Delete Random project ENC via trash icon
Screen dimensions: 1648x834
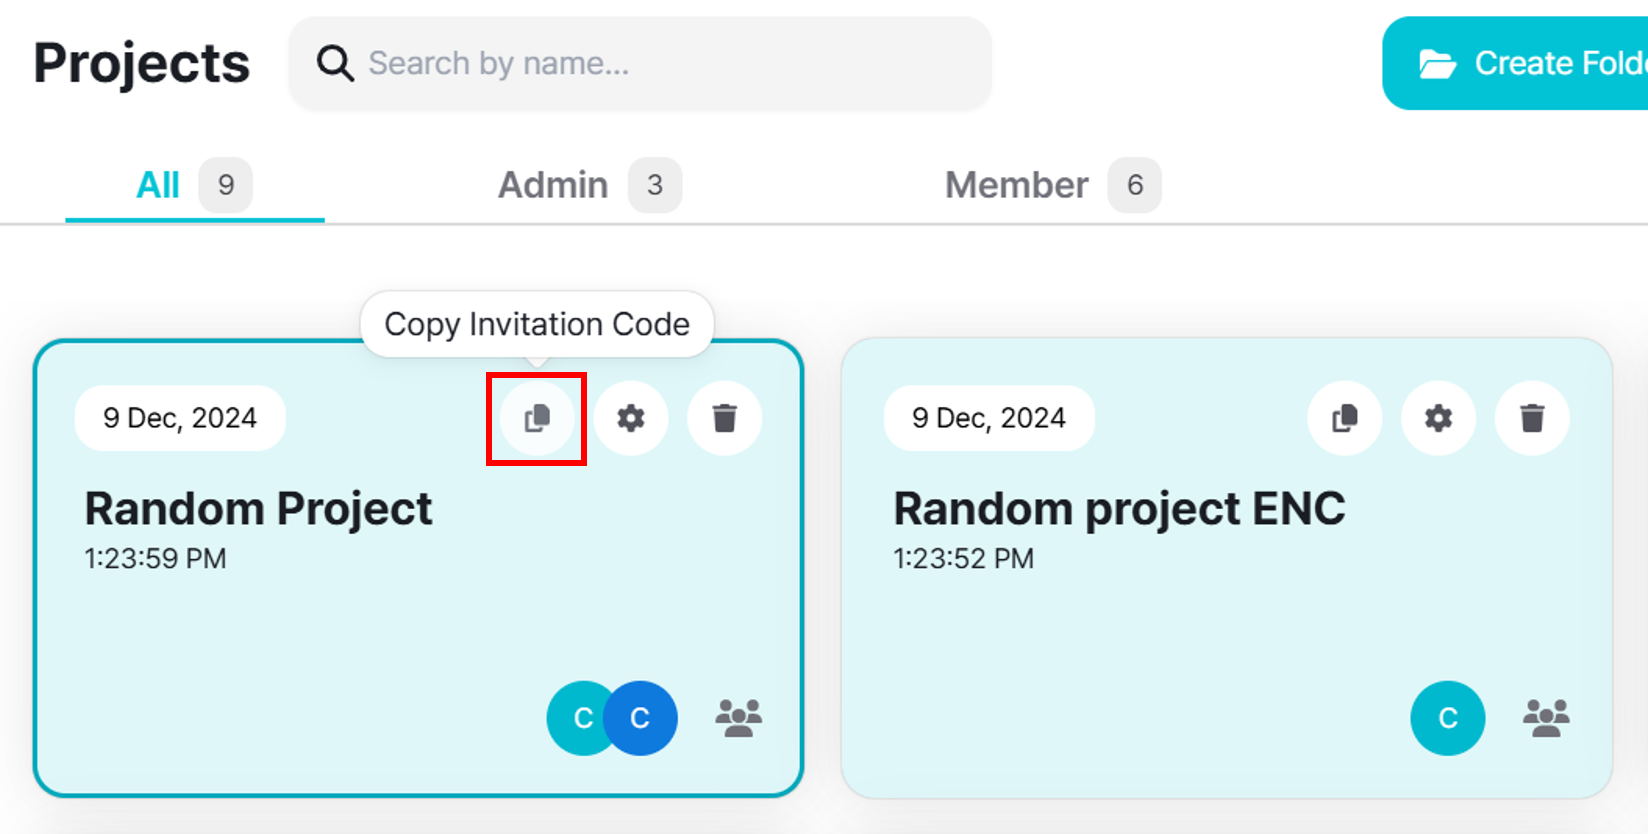pyautogui.click(x=1532, y=418)
